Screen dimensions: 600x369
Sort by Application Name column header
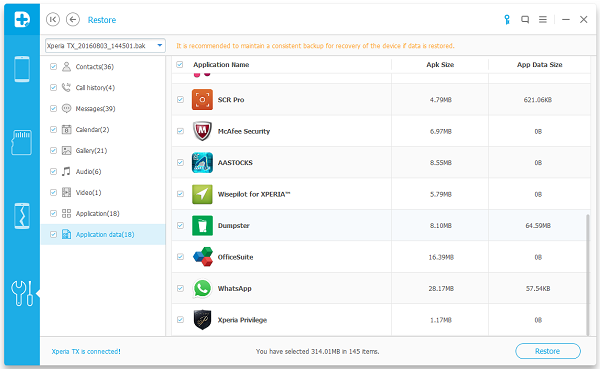(x=221, y=65)
